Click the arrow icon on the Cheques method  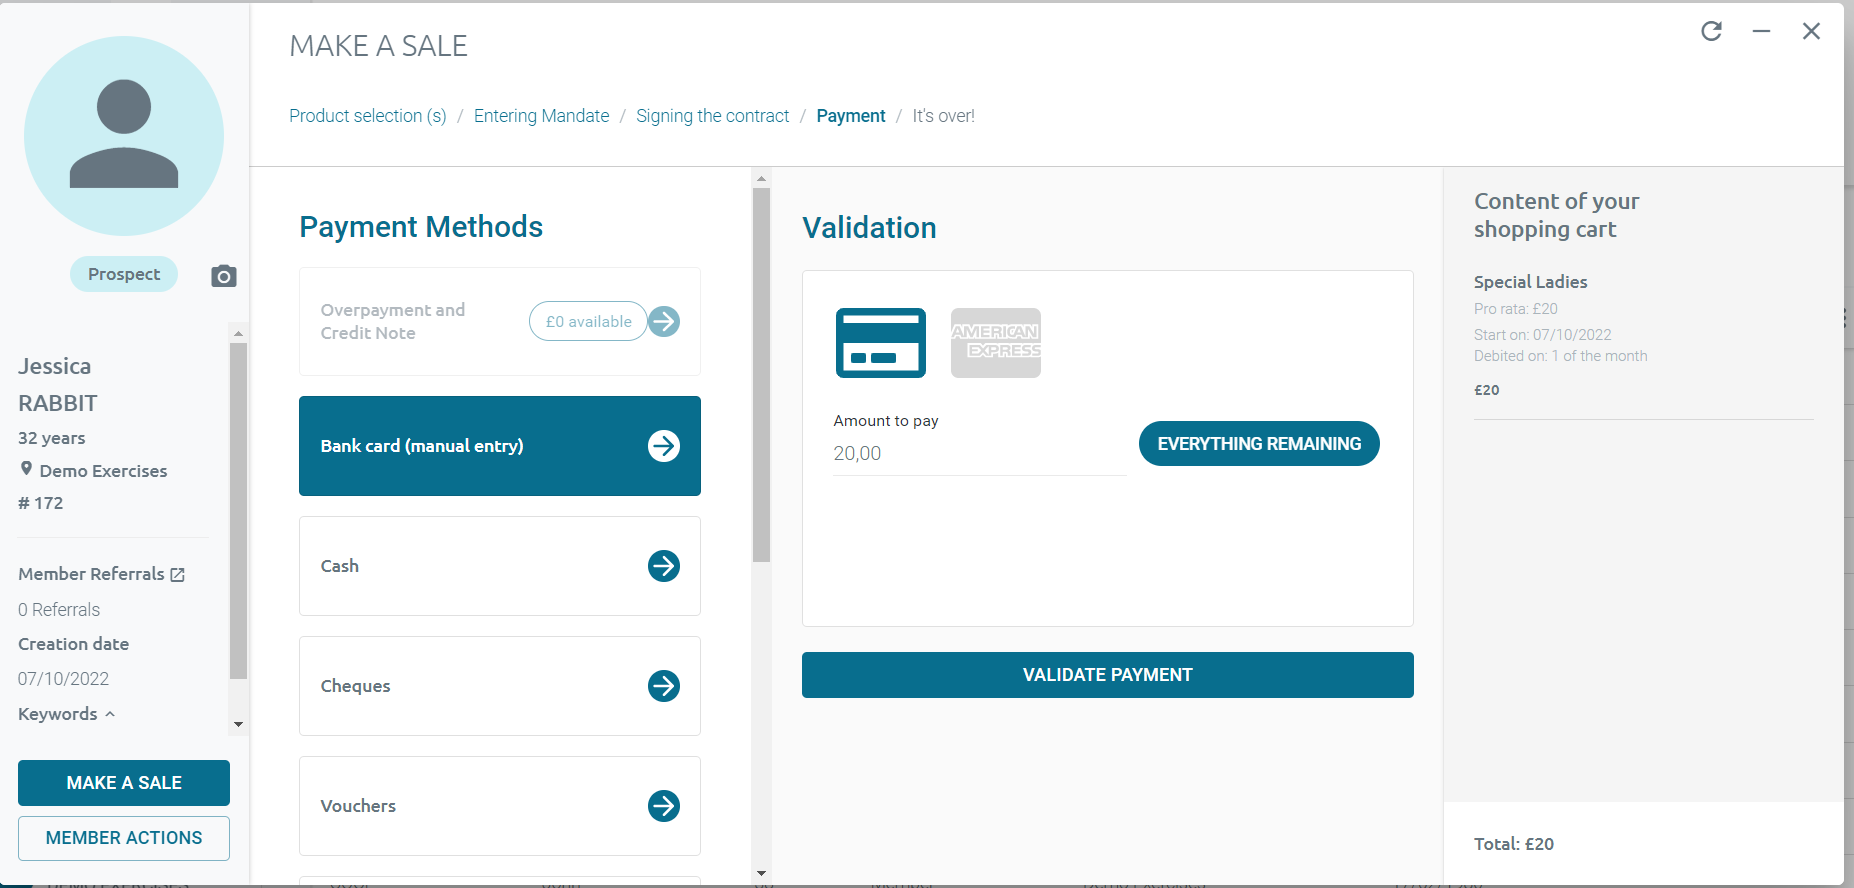[x=664, y=686]
